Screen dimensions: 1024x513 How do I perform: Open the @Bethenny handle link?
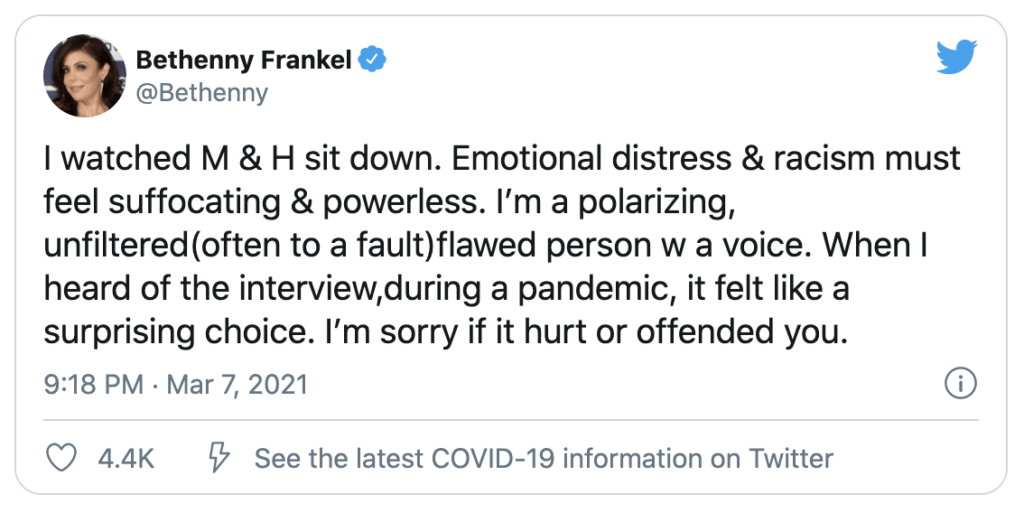click(202, 93)
